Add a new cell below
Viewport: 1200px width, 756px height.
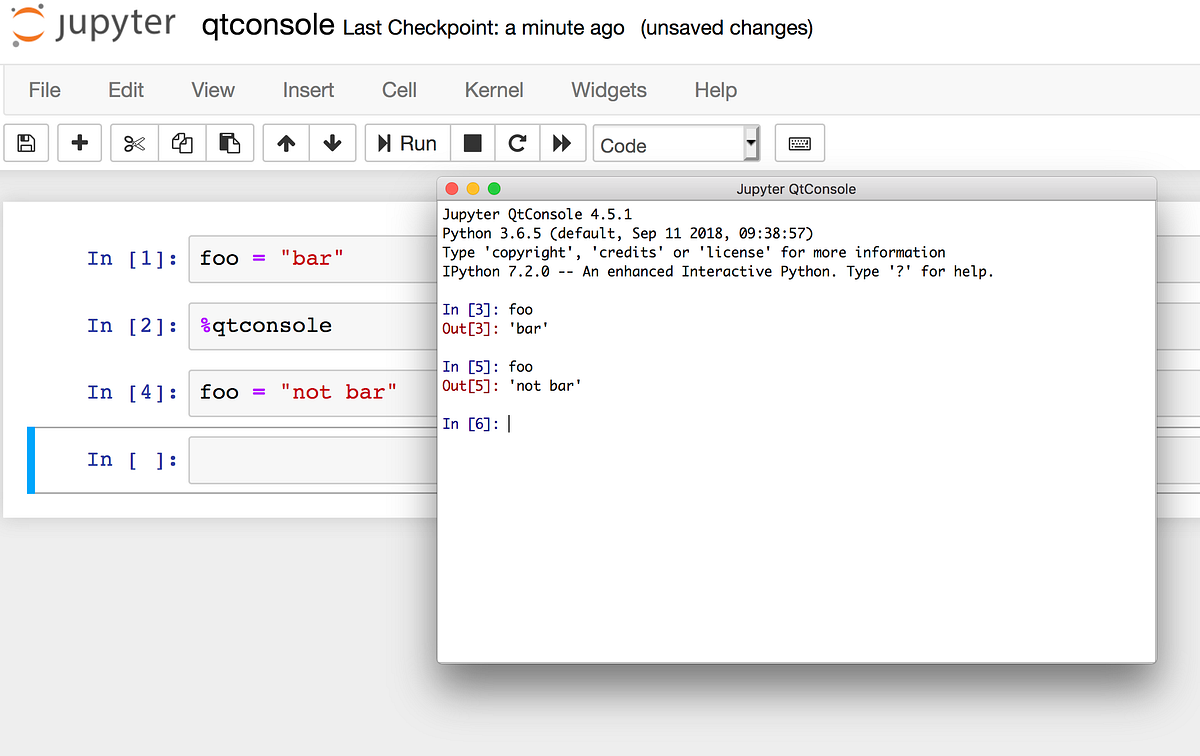click(79, 143)
